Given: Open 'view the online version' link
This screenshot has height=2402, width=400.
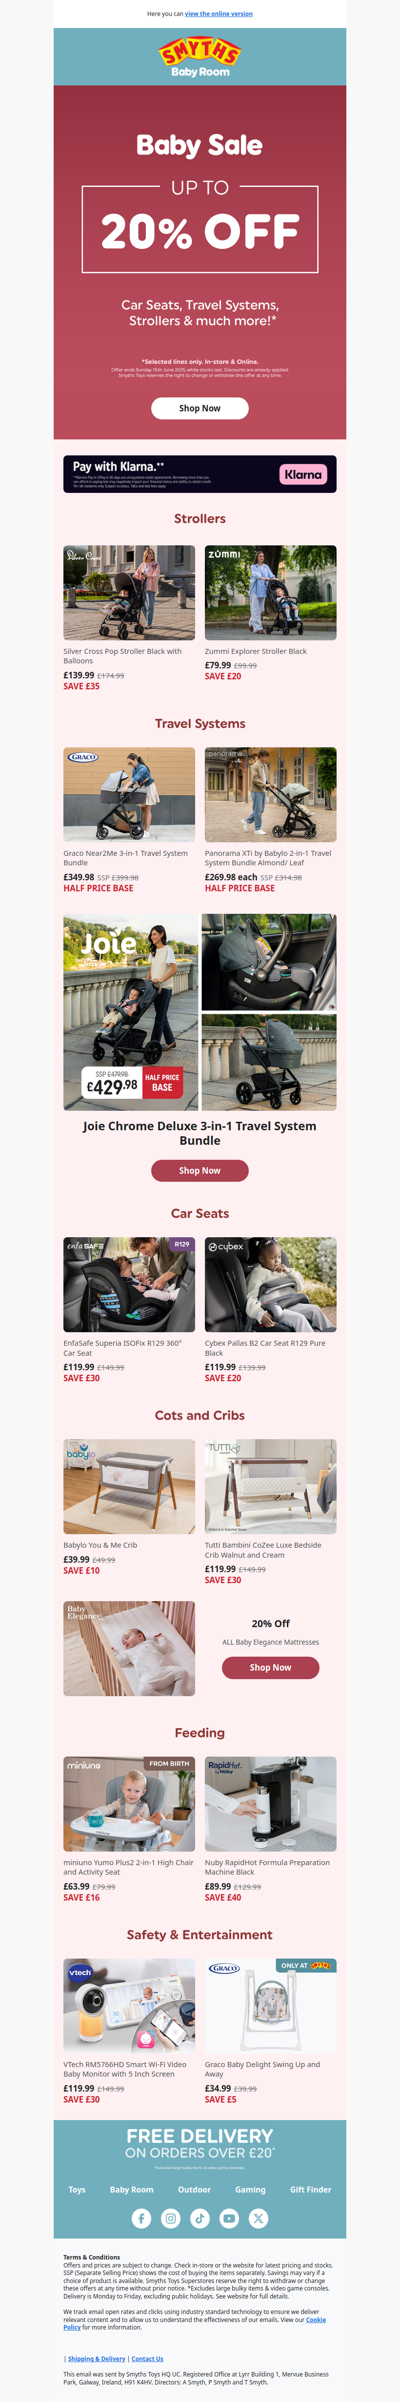Looking at the screenshot, I should (x=219, y=14).
